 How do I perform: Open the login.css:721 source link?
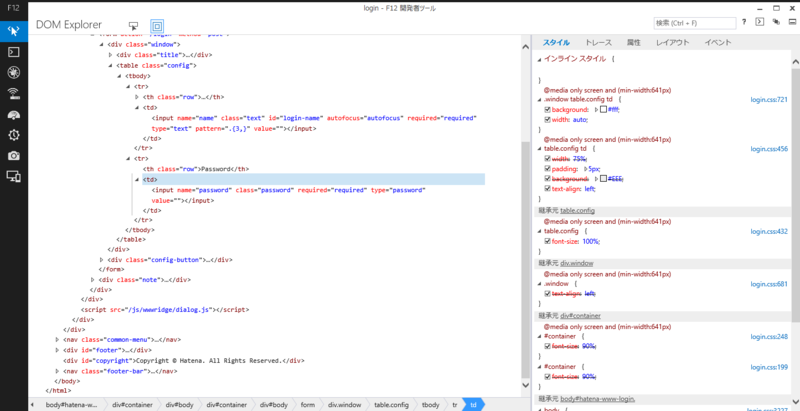(x=769, y=99)
